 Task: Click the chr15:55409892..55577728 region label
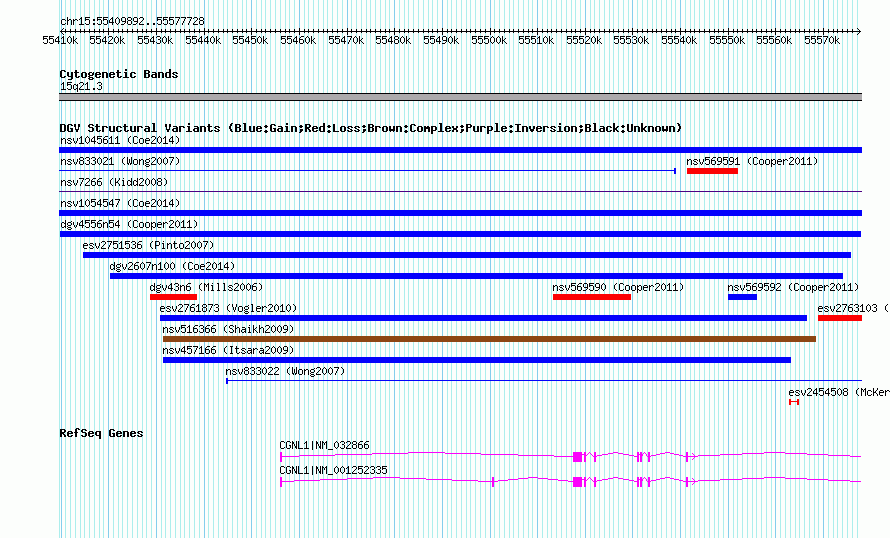click(x=132, y=21)
